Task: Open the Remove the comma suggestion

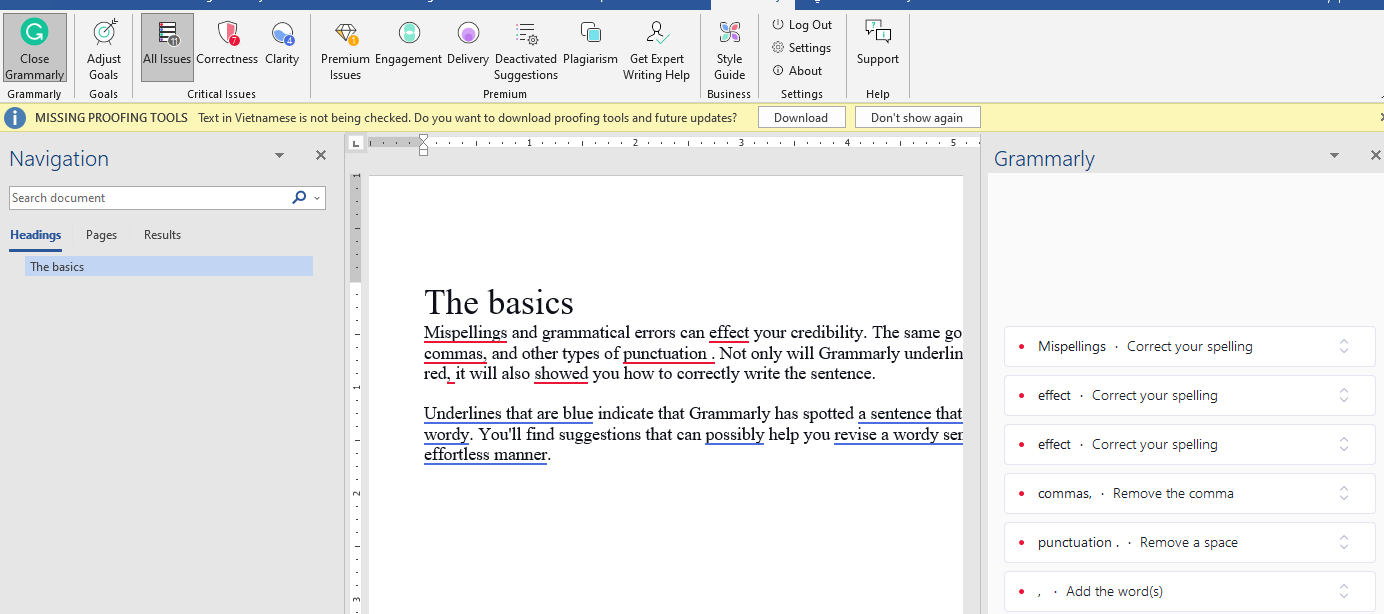Action: pos(1190,494)
